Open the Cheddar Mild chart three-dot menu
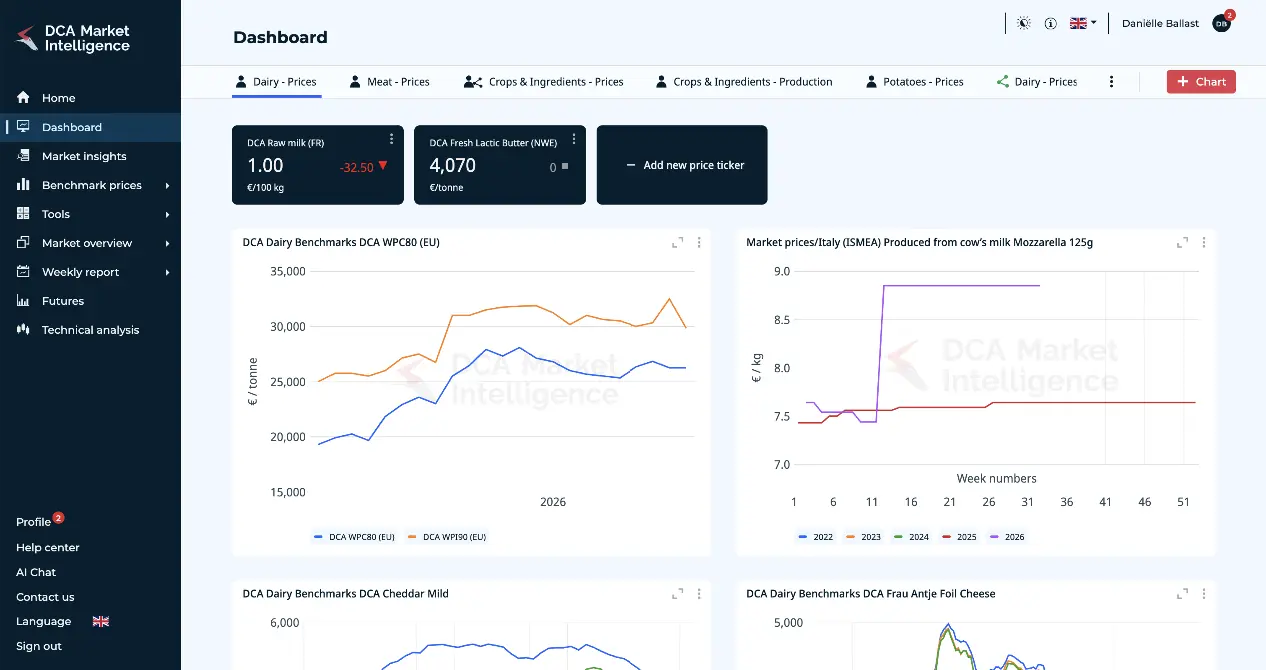 pyautogui.click(x=699, y=594)
